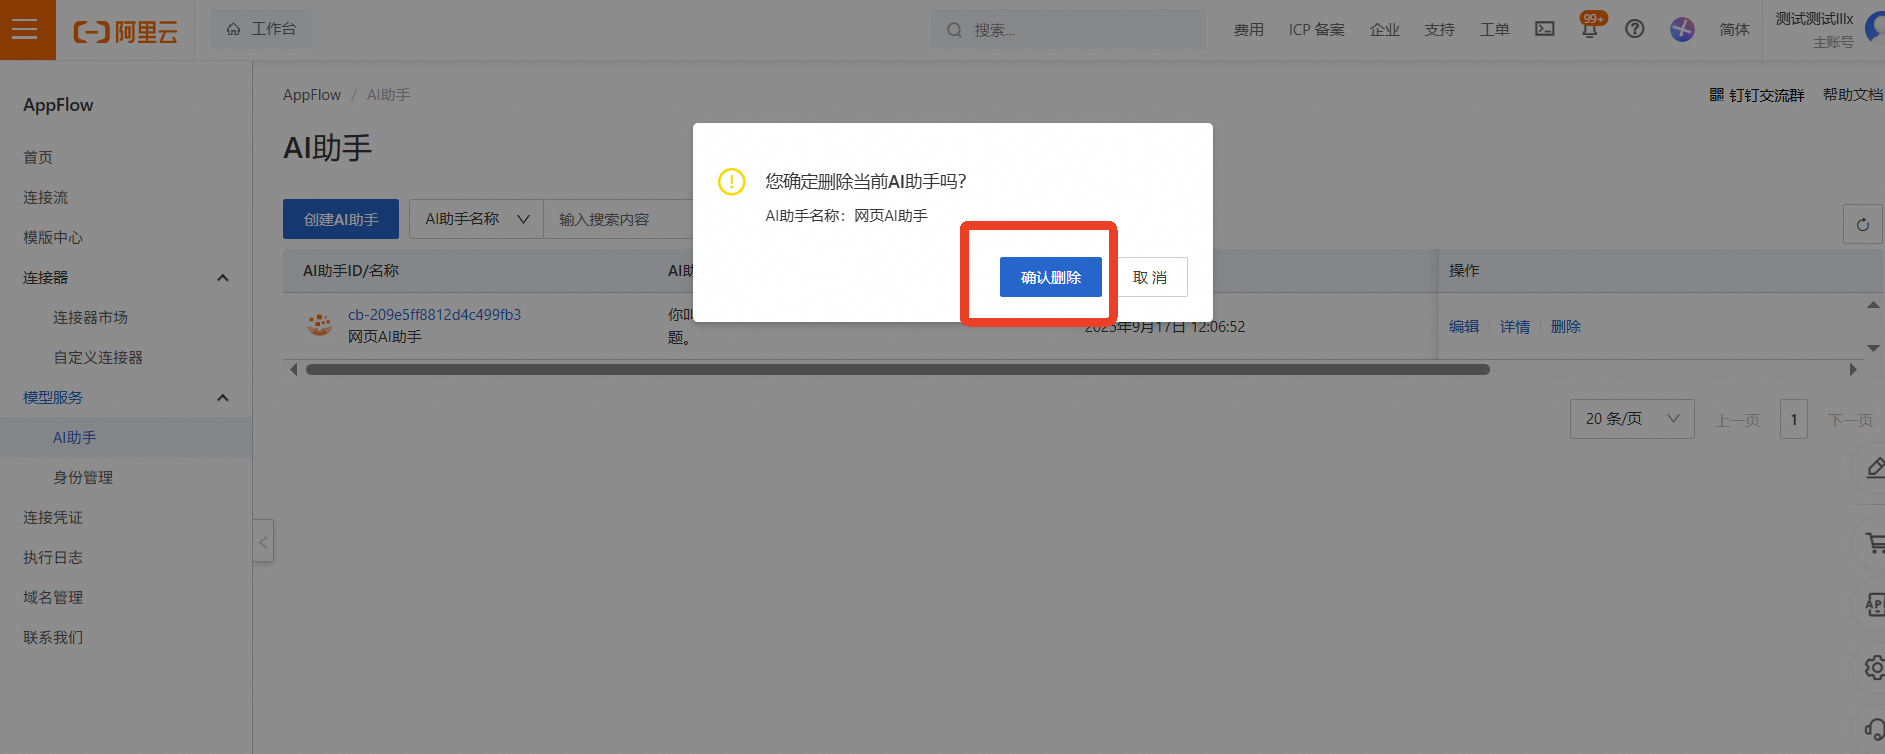Launch the Cloud Shell terminal icon

(x=1545, y=29)
